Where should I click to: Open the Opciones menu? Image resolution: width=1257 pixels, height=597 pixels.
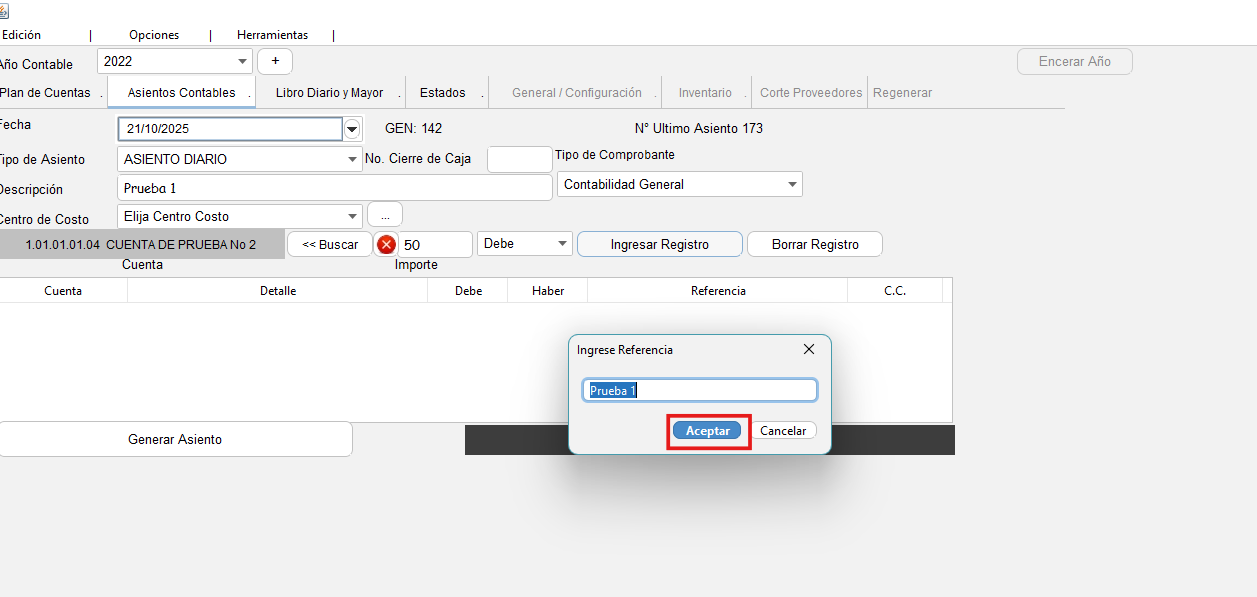[x=154, y=35]
